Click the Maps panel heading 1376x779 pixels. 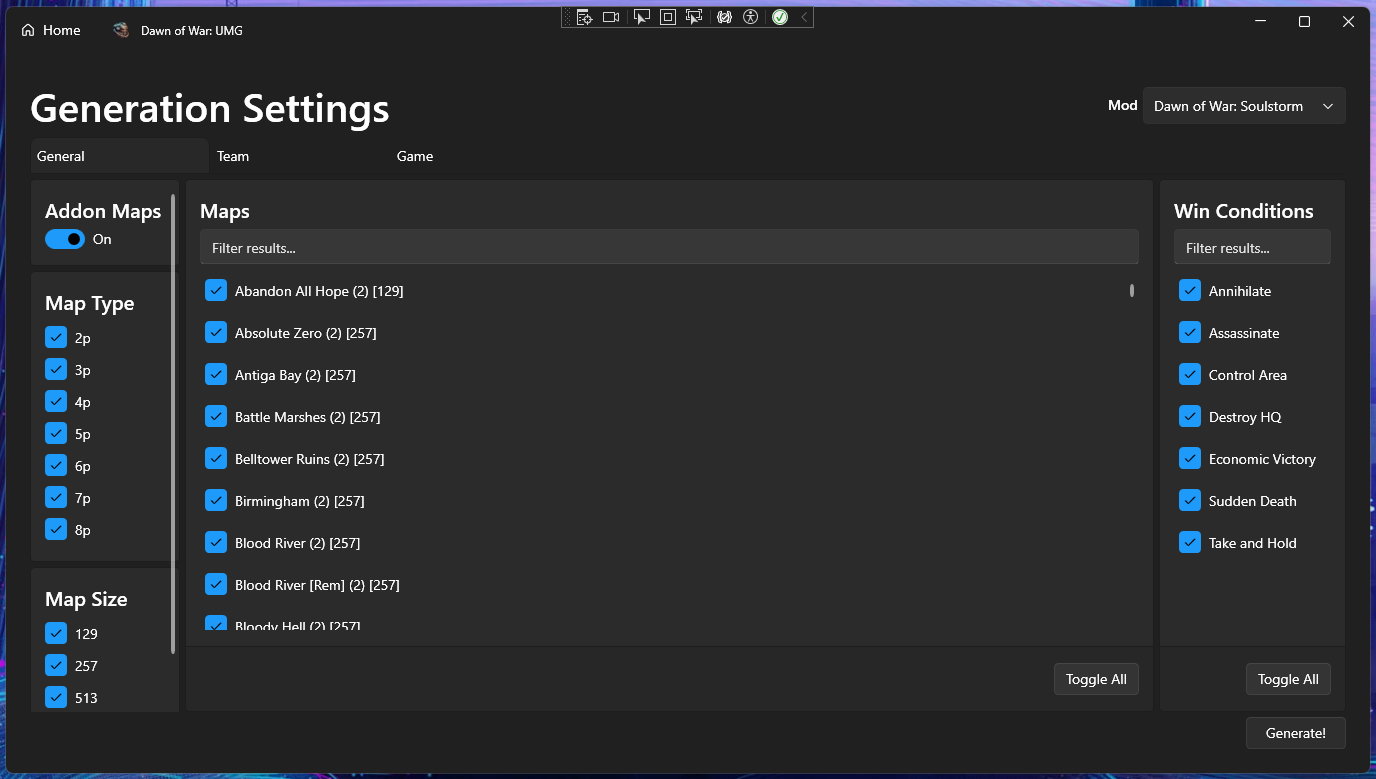point(225,211)
